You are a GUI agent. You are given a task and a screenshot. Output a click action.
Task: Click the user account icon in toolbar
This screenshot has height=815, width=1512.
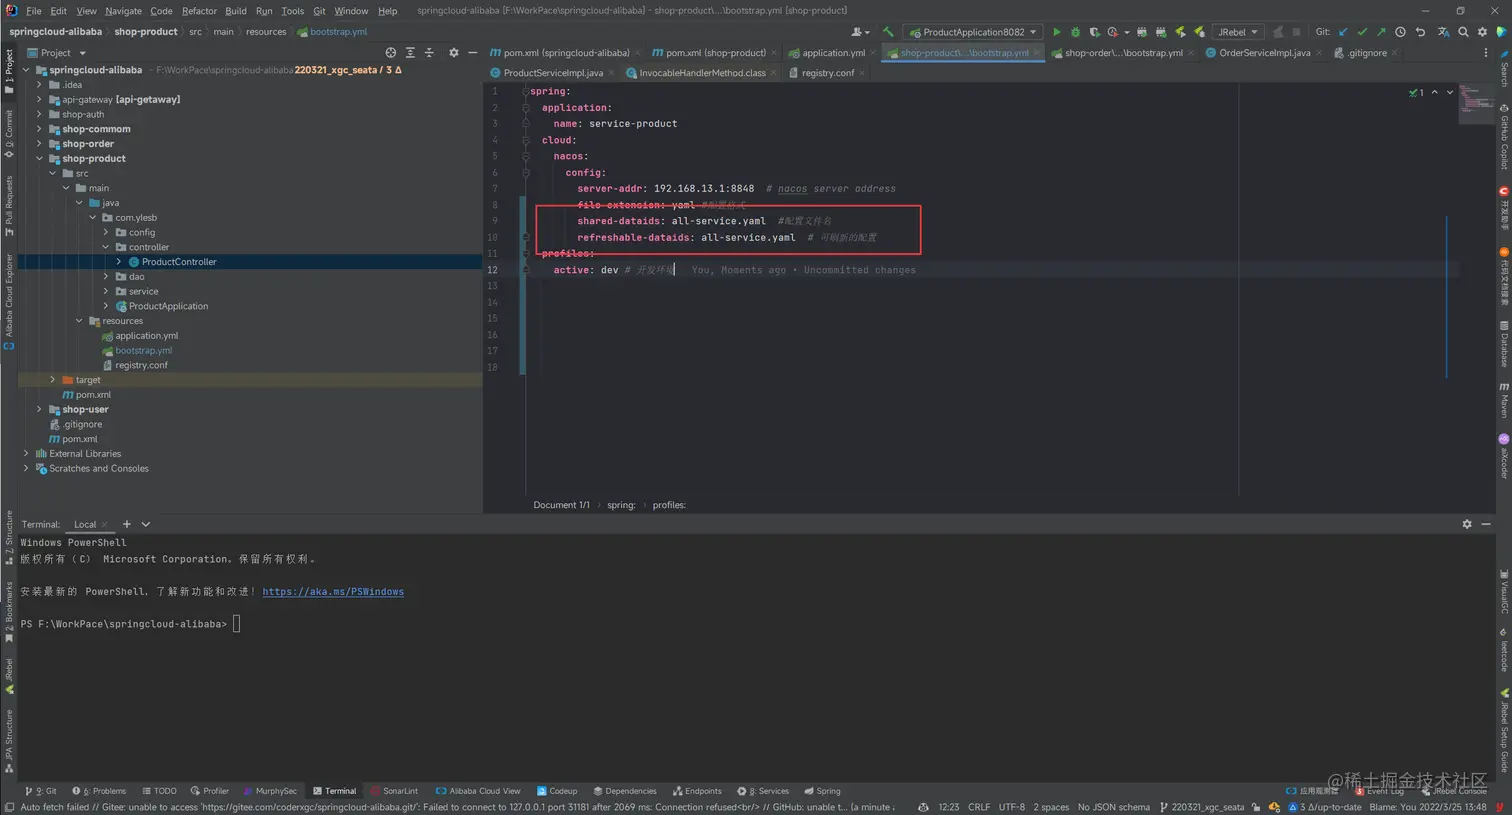click(x=858, y=32)
